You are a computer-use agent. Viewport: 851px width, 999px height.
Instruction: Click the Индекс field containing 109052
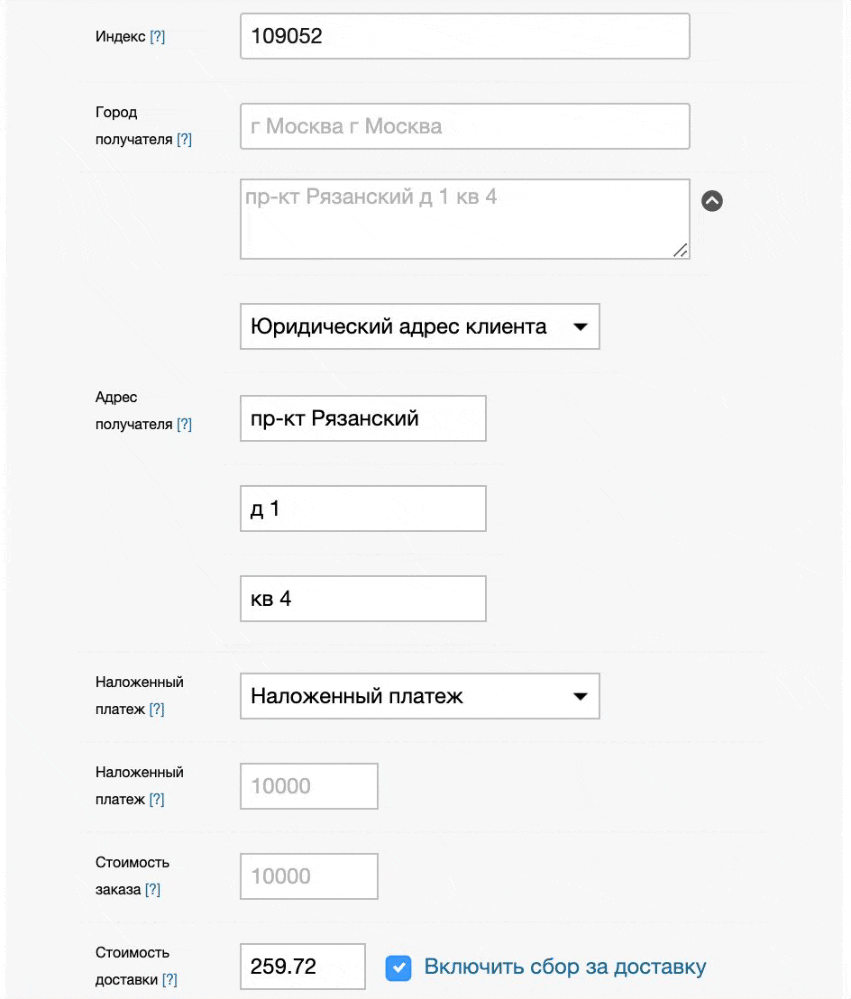point(465,36)
